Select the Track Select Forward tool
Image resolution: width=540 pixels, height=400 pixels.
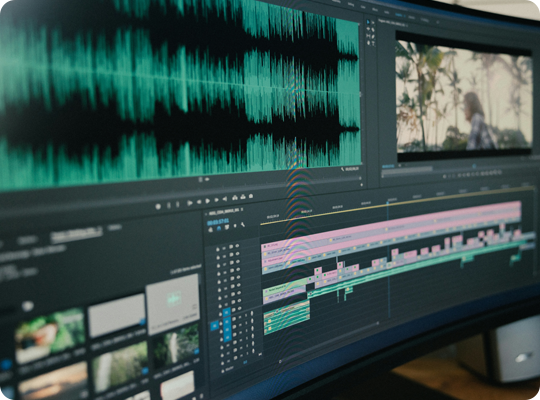point(373,23)
